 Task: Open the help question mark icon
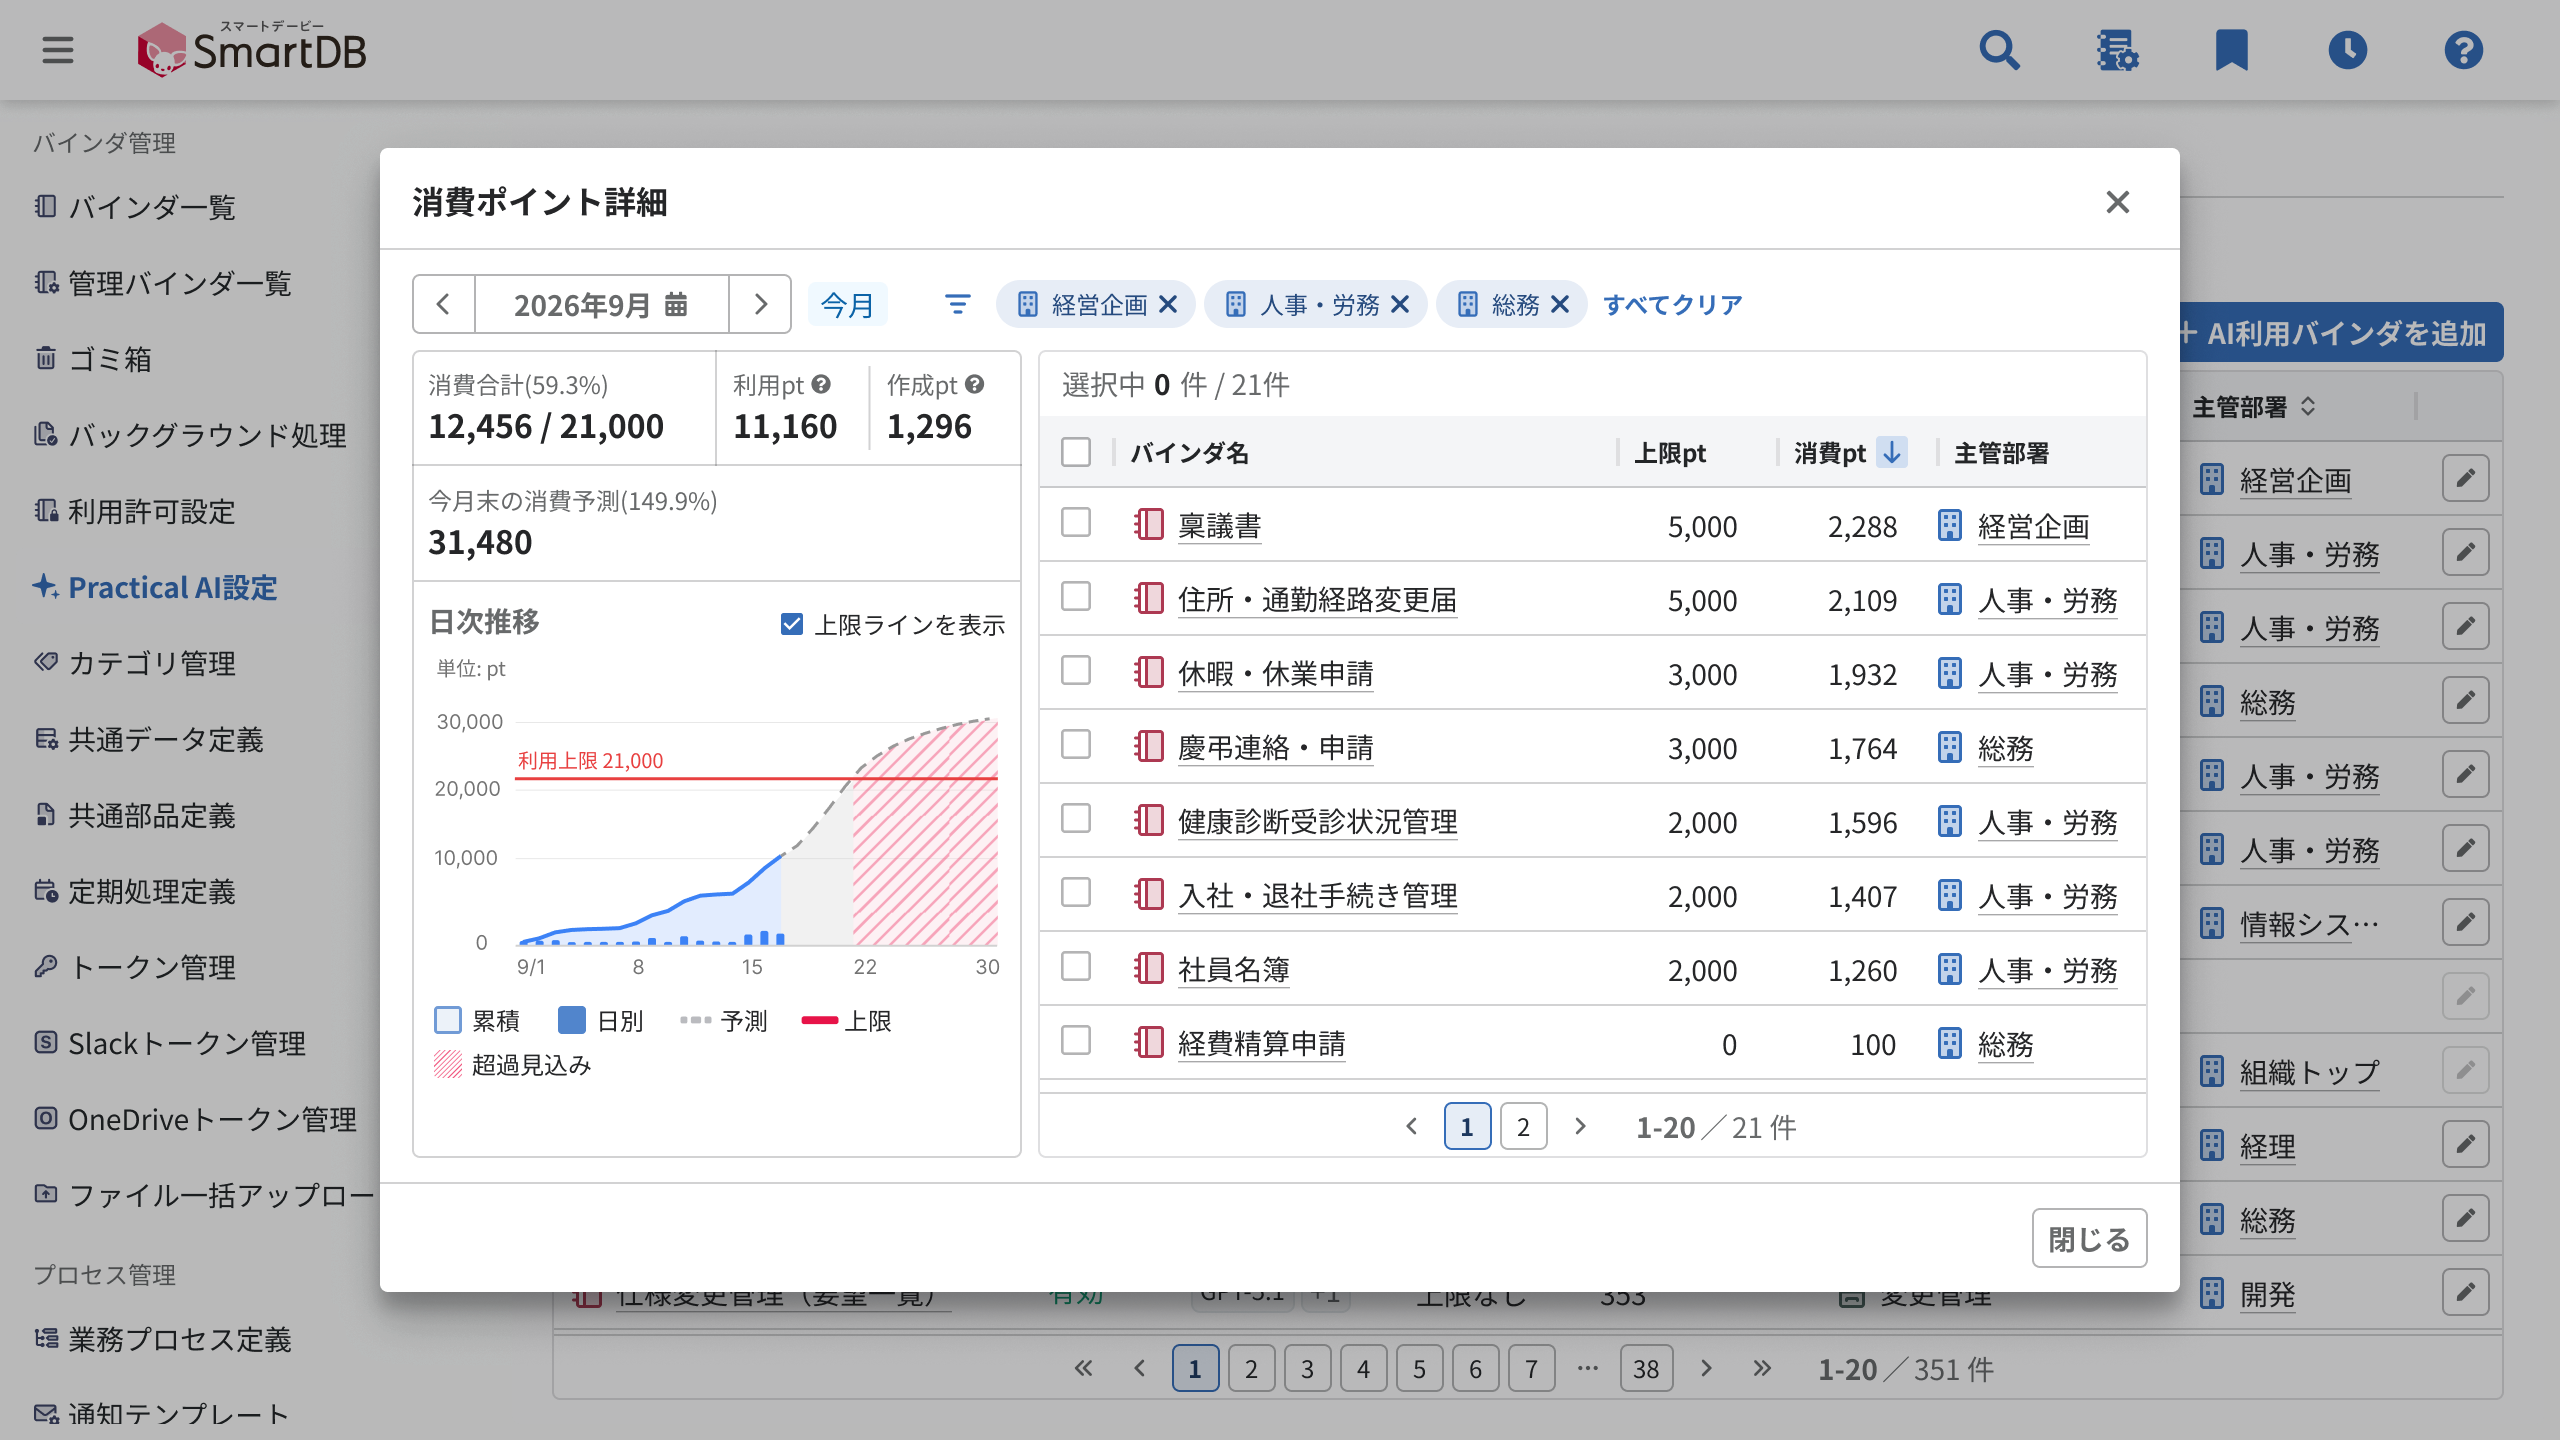(2463, 50)
